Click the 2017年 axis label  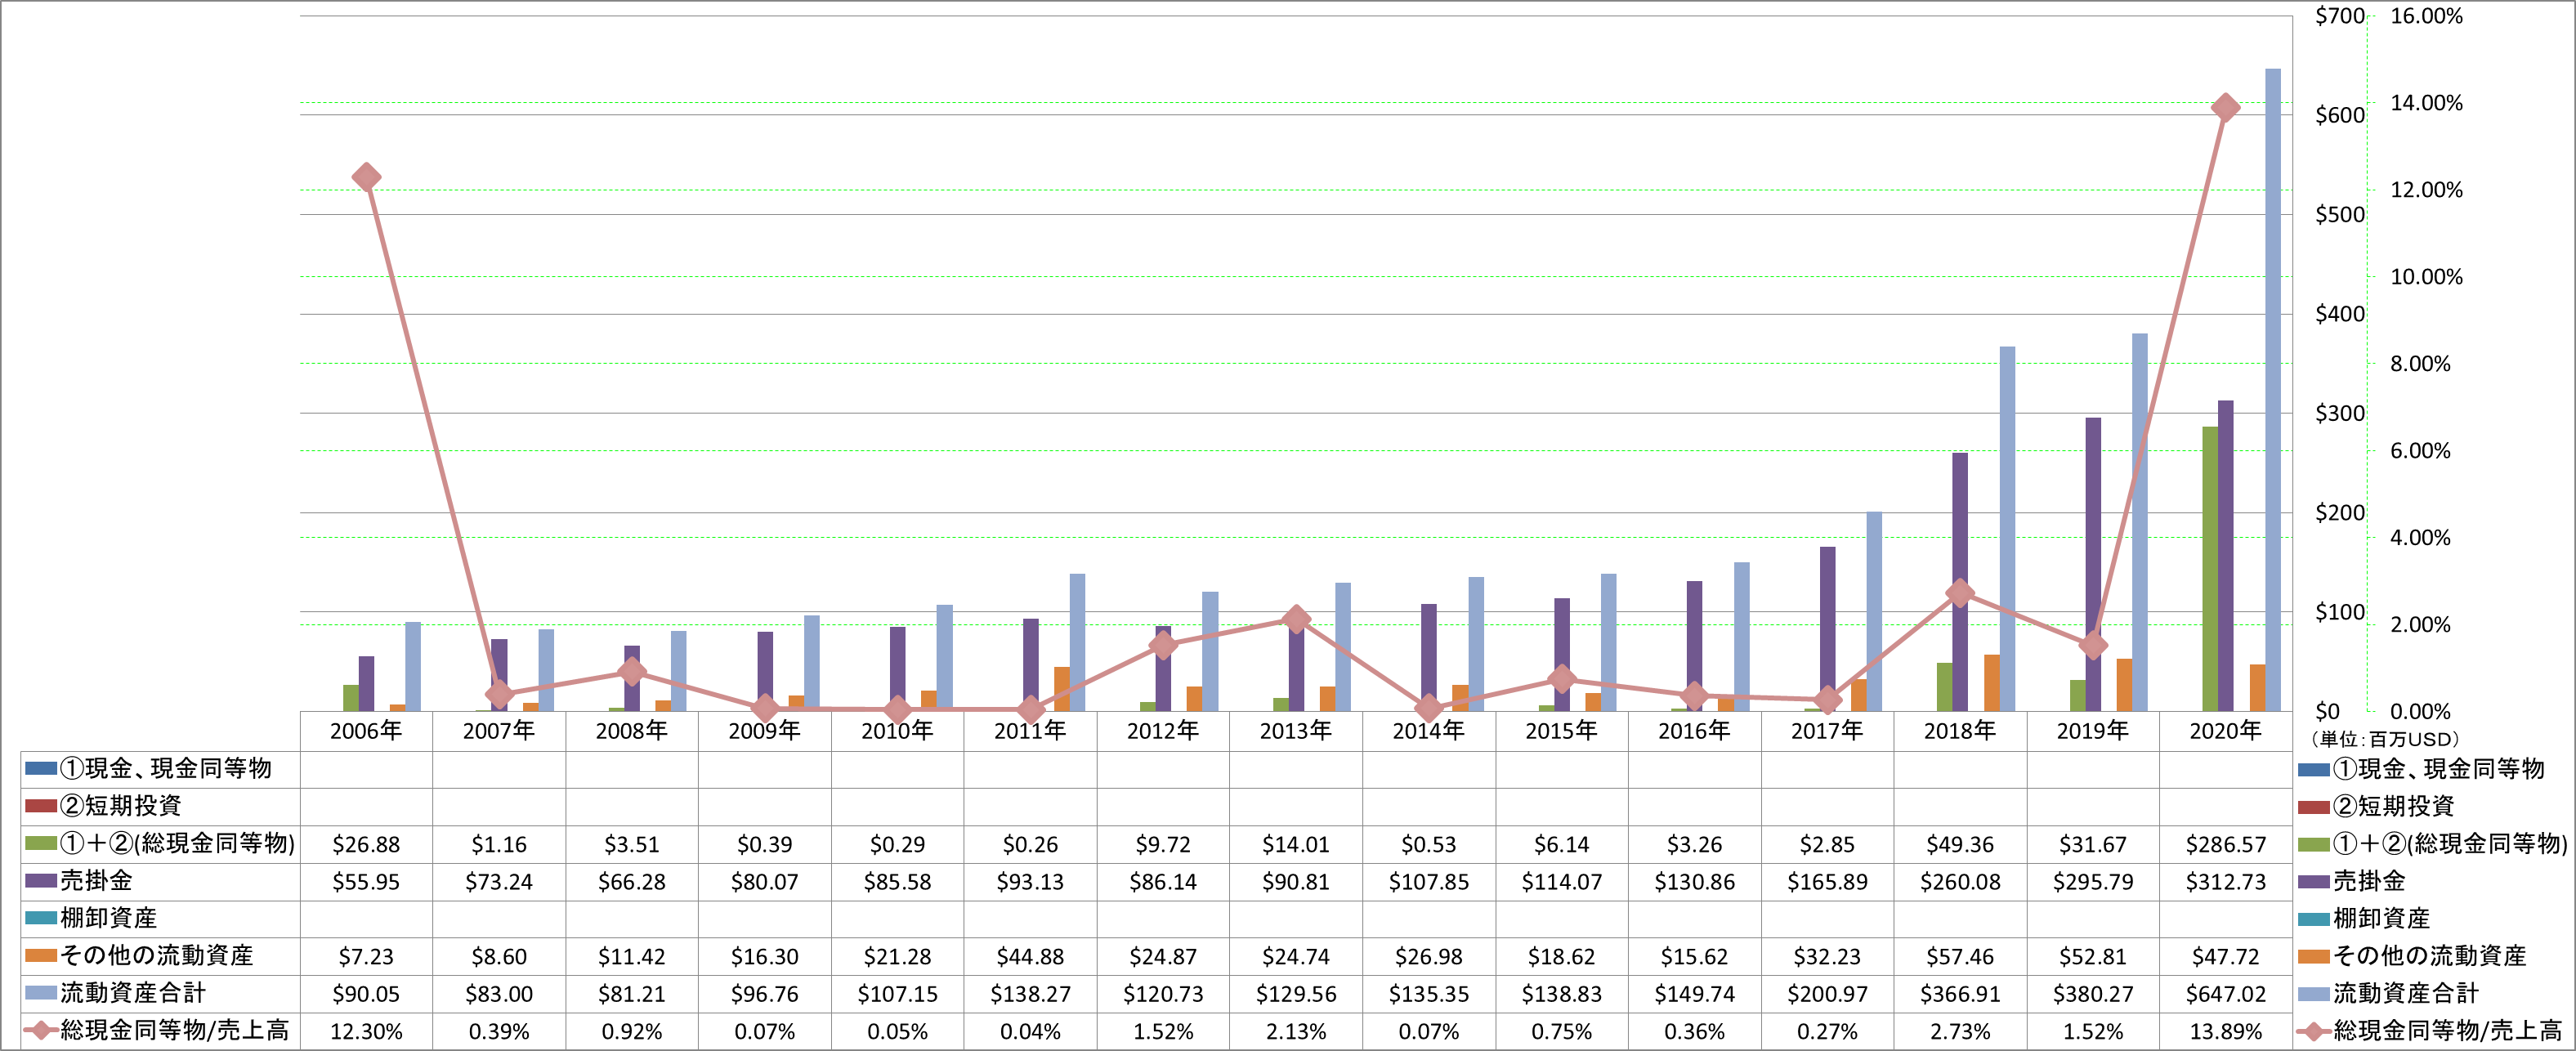[1827, 731]
